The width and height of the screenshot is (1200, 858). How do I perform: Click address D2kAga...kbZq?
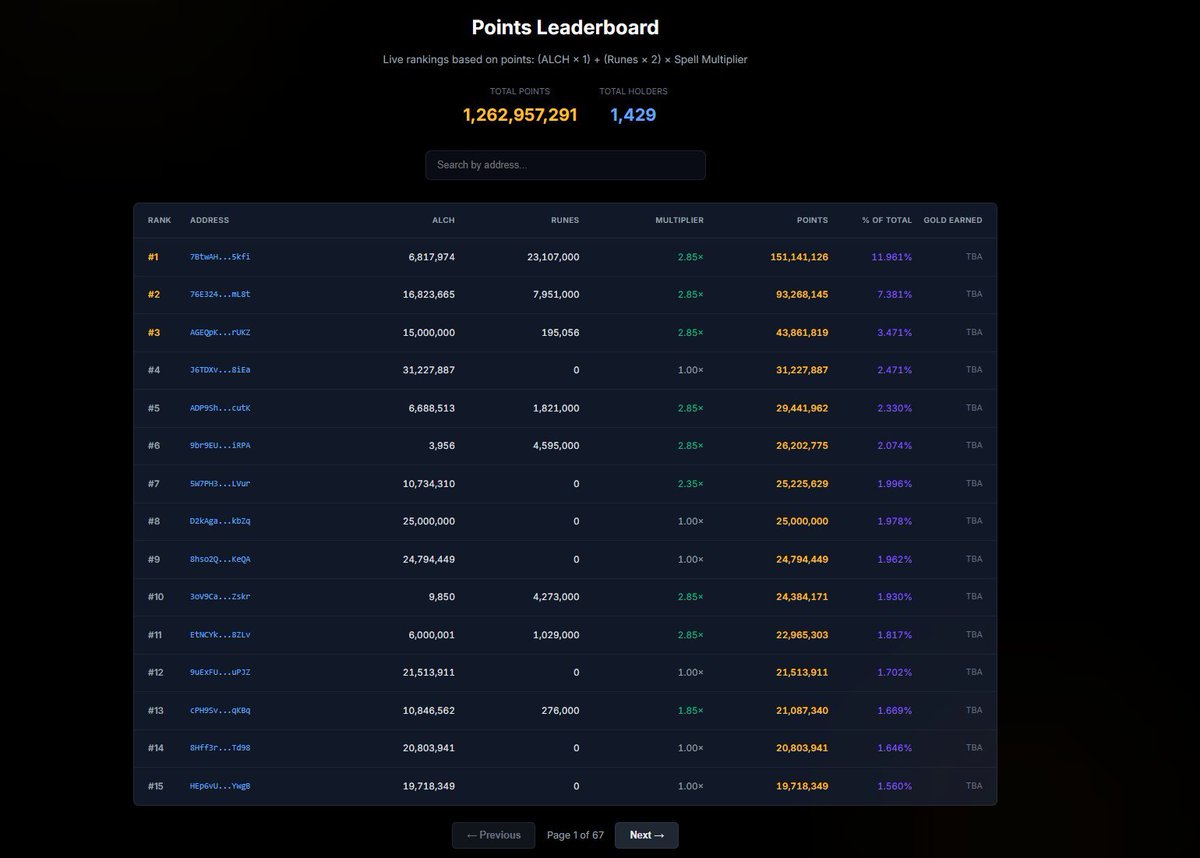click(220, 521)
